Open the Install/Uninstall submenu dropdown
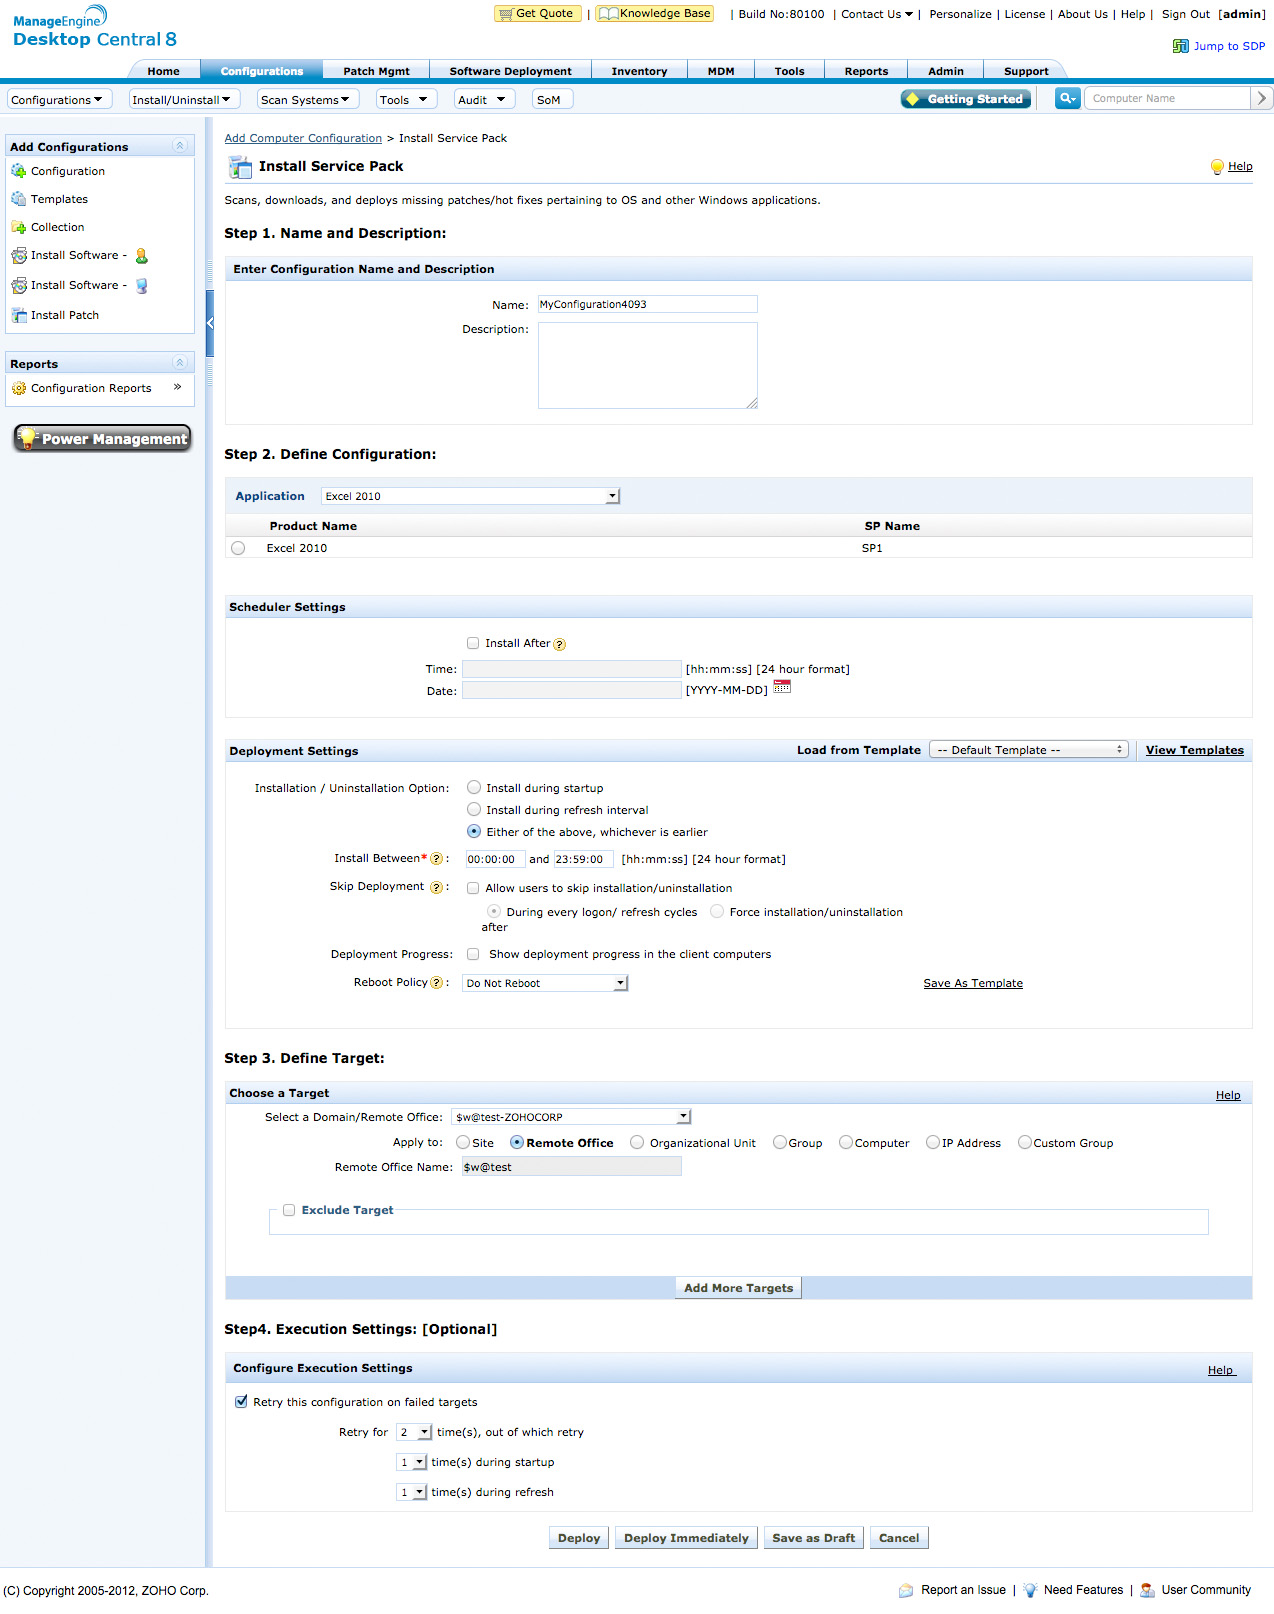The height and width of the screenshot is (1614, 1274). 184,99
